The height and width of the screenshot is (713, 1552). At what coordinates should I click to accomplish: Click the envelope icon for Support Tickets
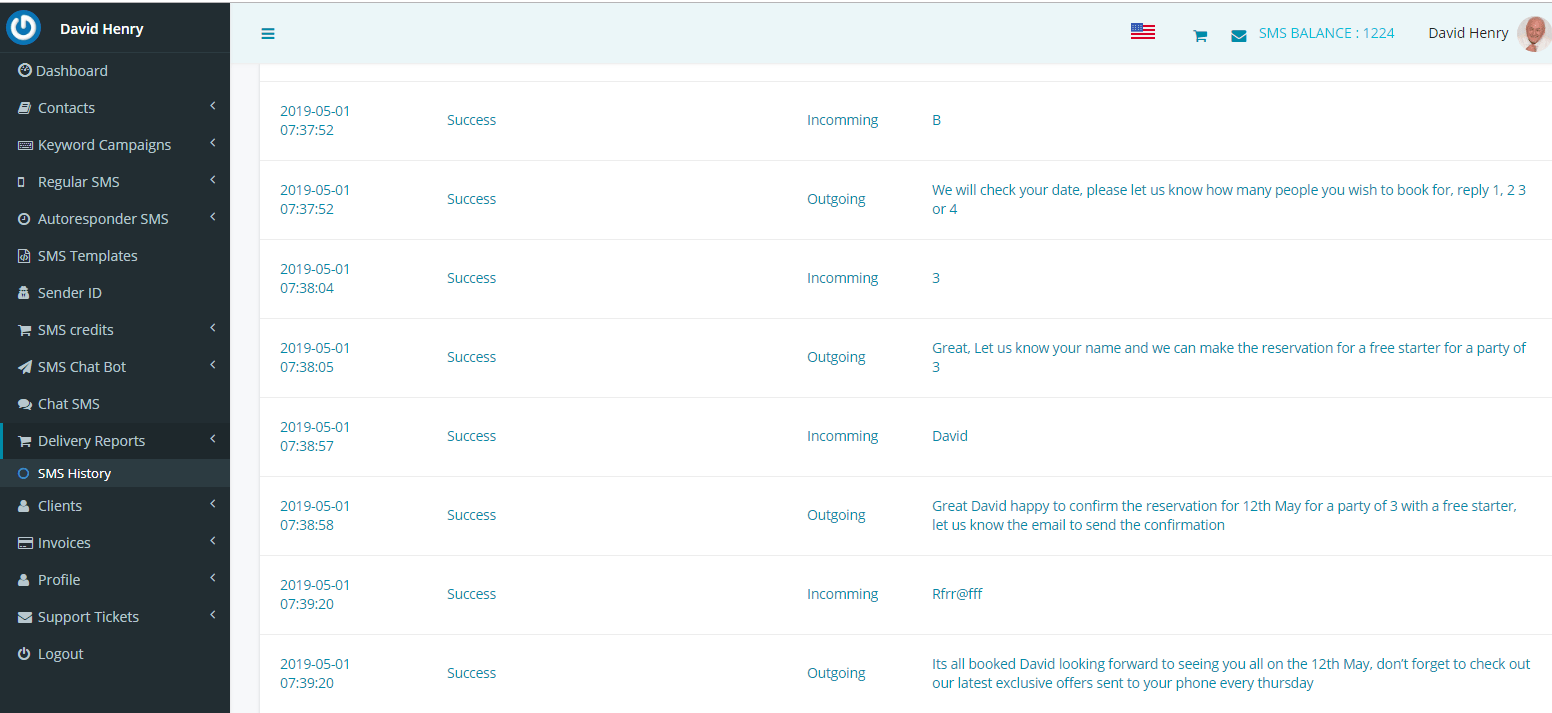(x=25, y=617)
